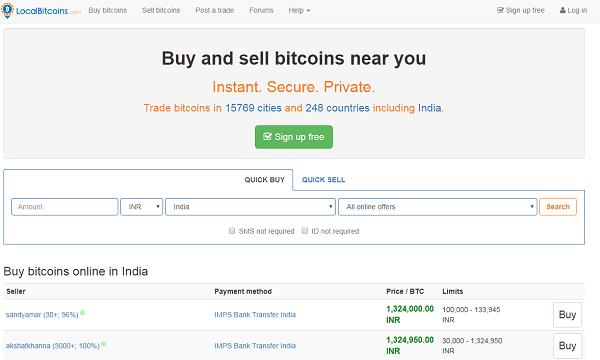Click the Log in link
The image size is (600, 360).
point(573,10)
